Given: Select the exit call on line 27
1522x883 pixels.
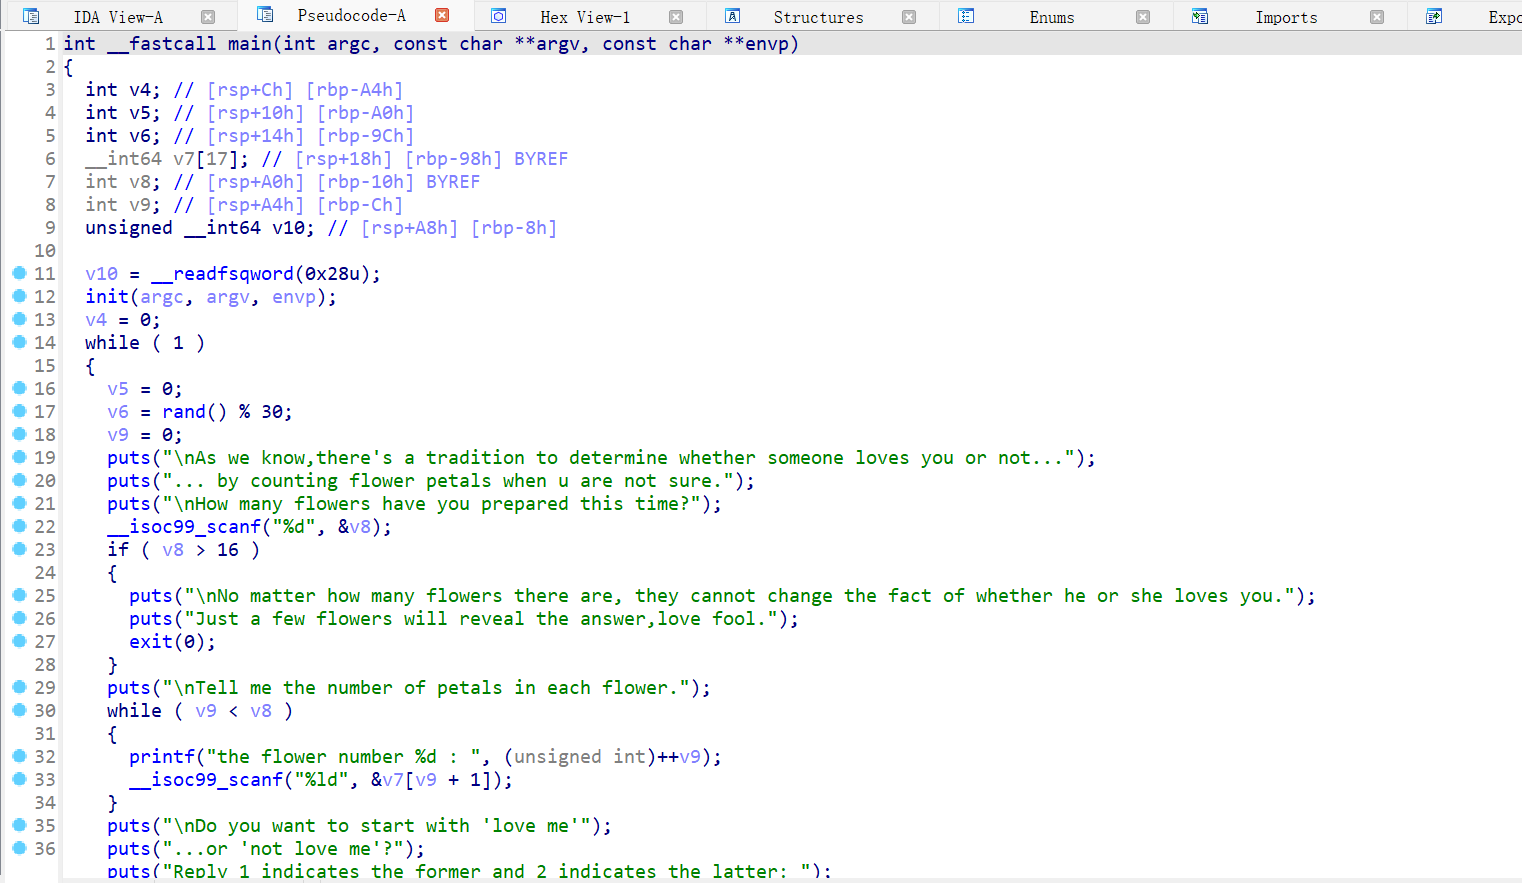Looking at the screenshot, I should coord(151,642).
